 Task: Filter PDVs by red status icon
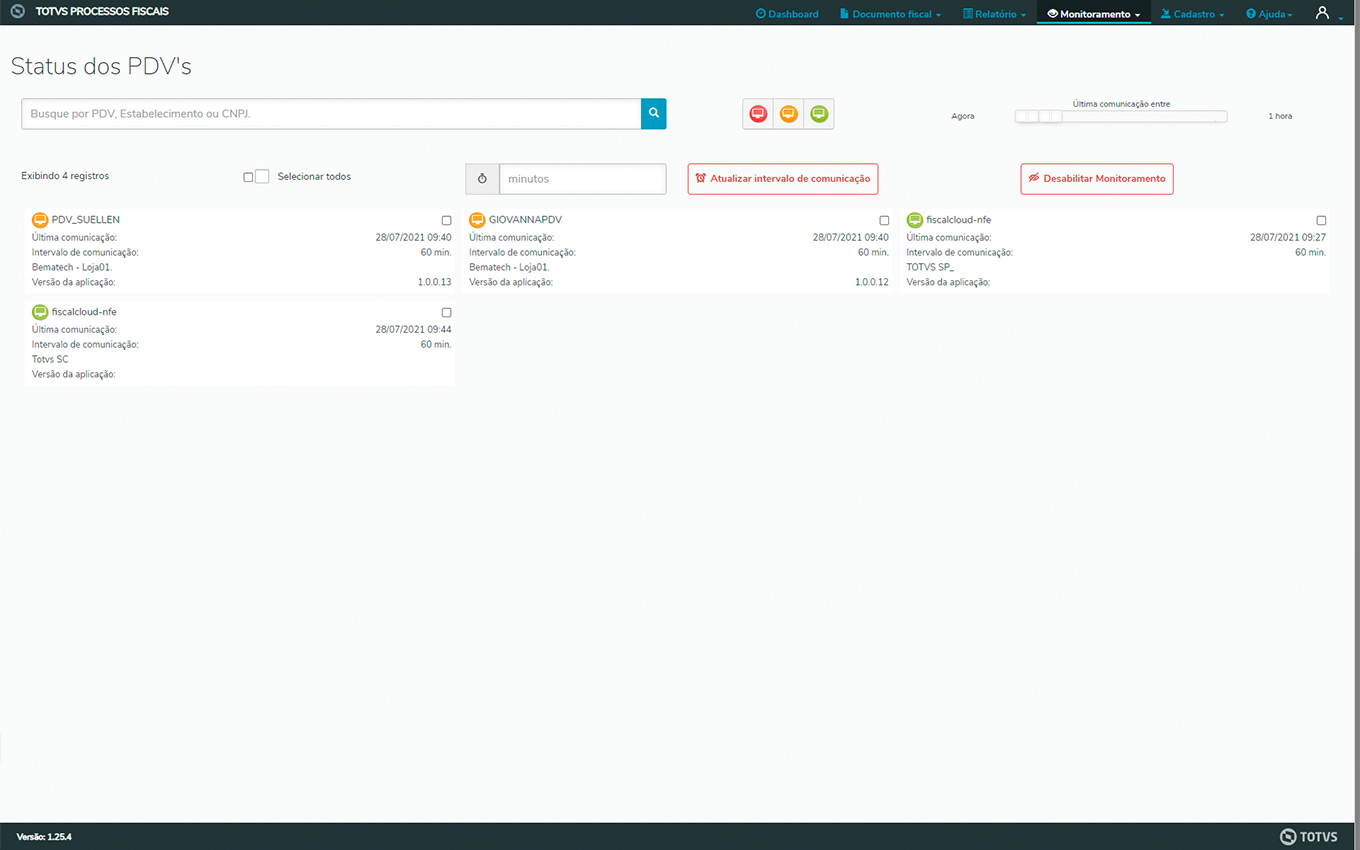click(758, 114)
